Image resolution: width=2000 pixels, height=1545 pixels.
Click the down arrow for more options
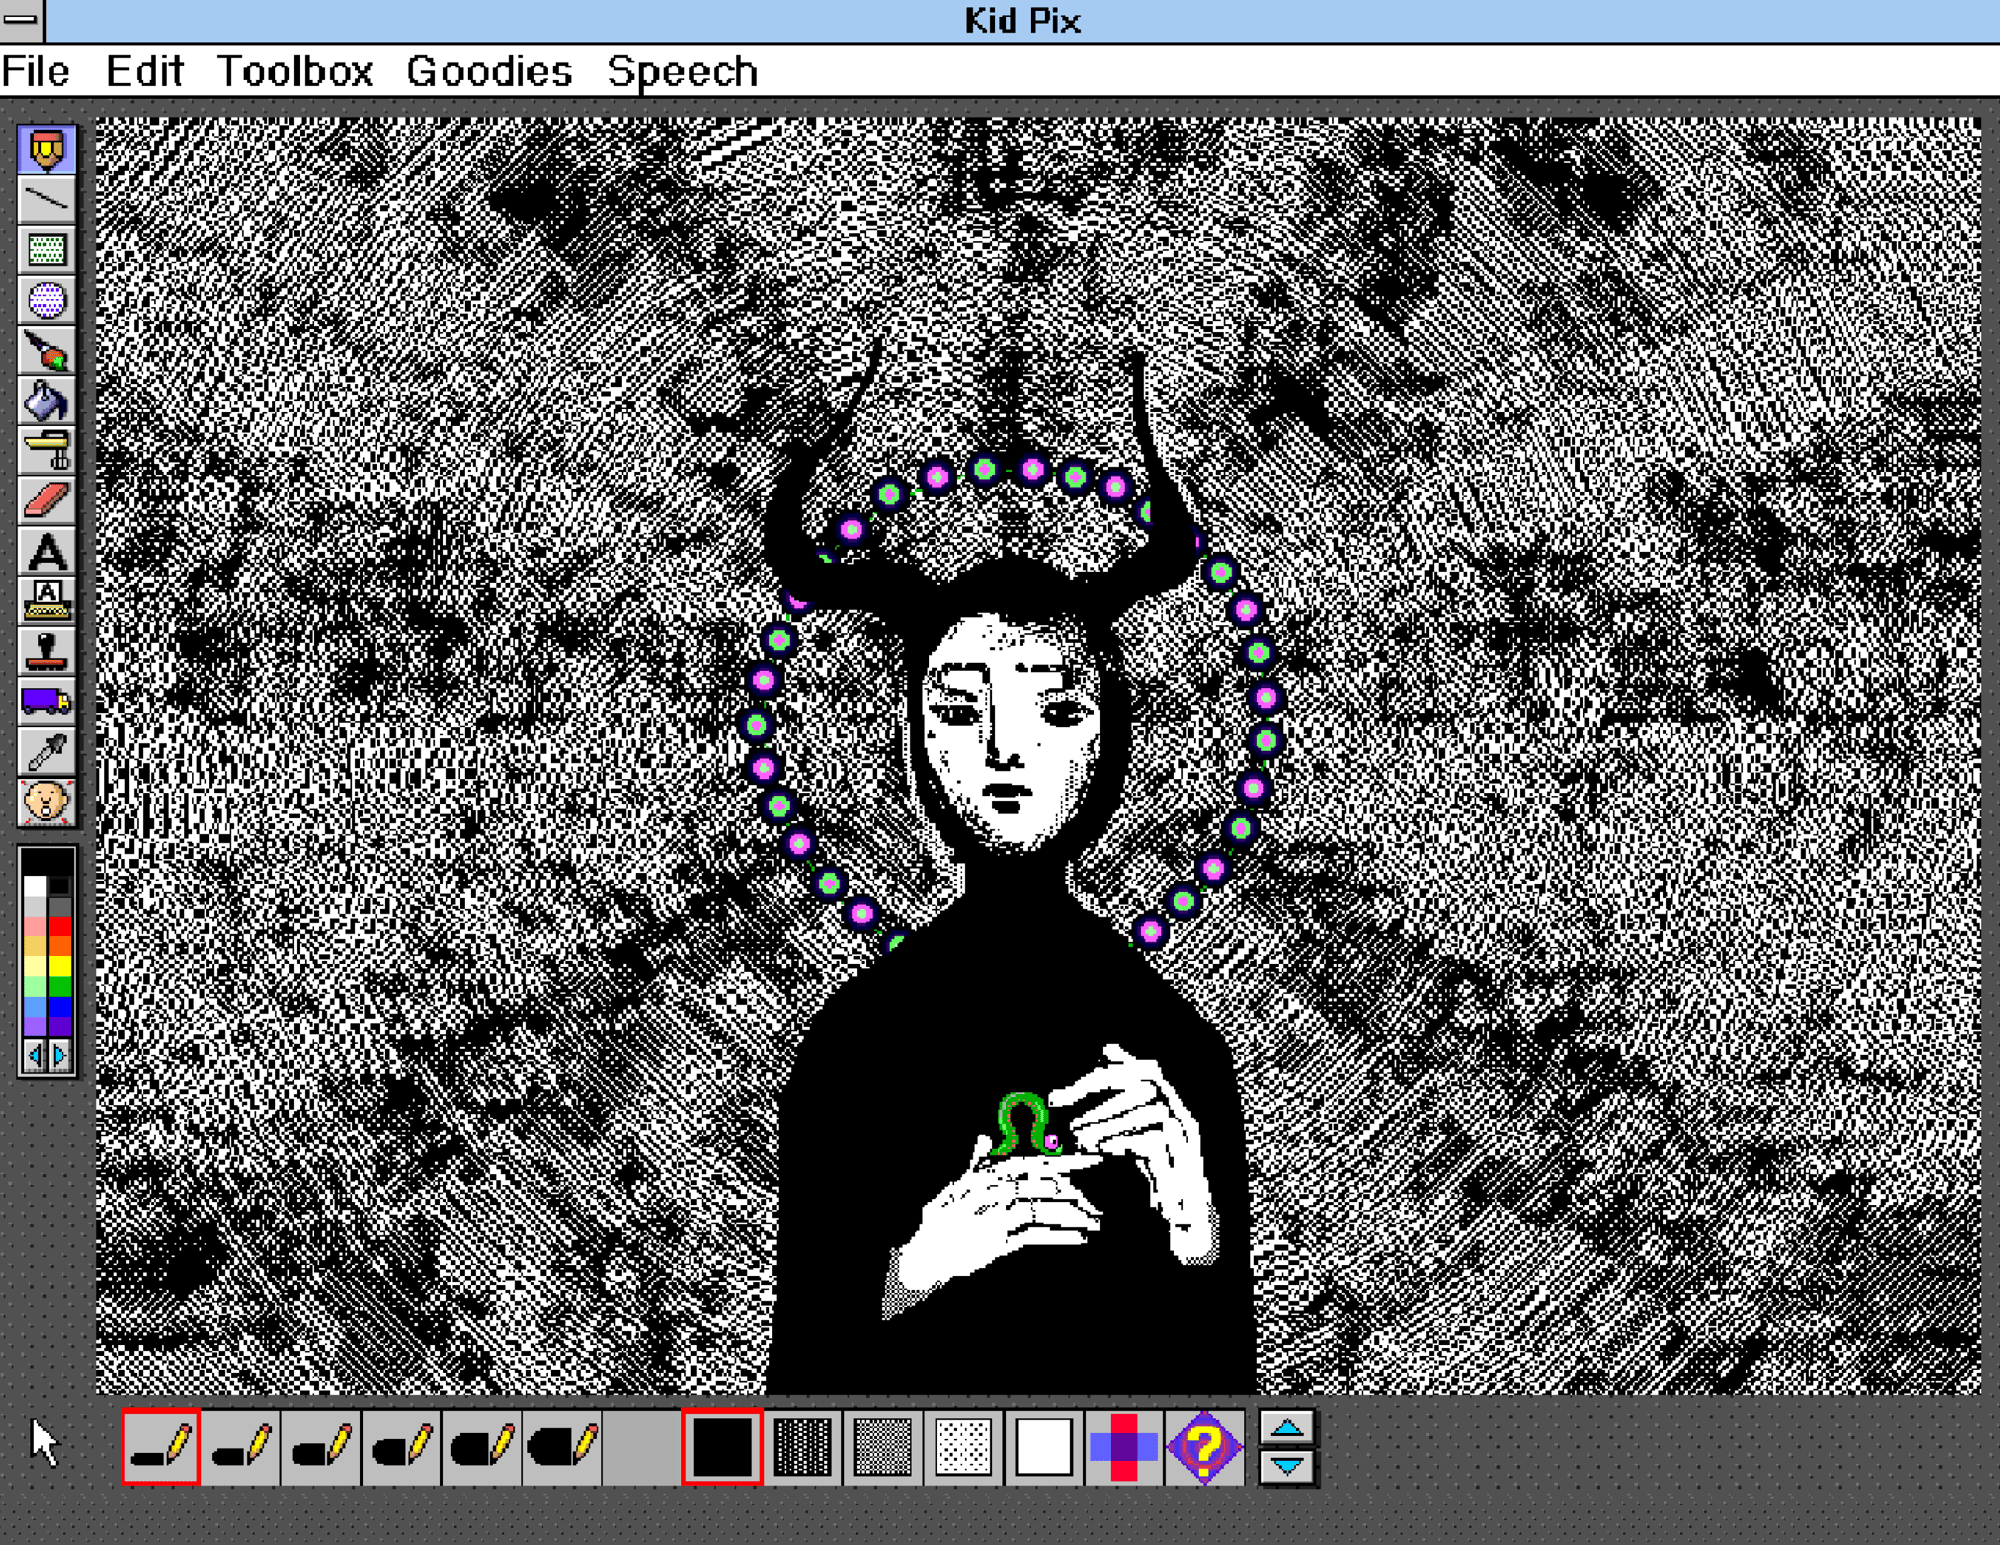(1287, 1466)
